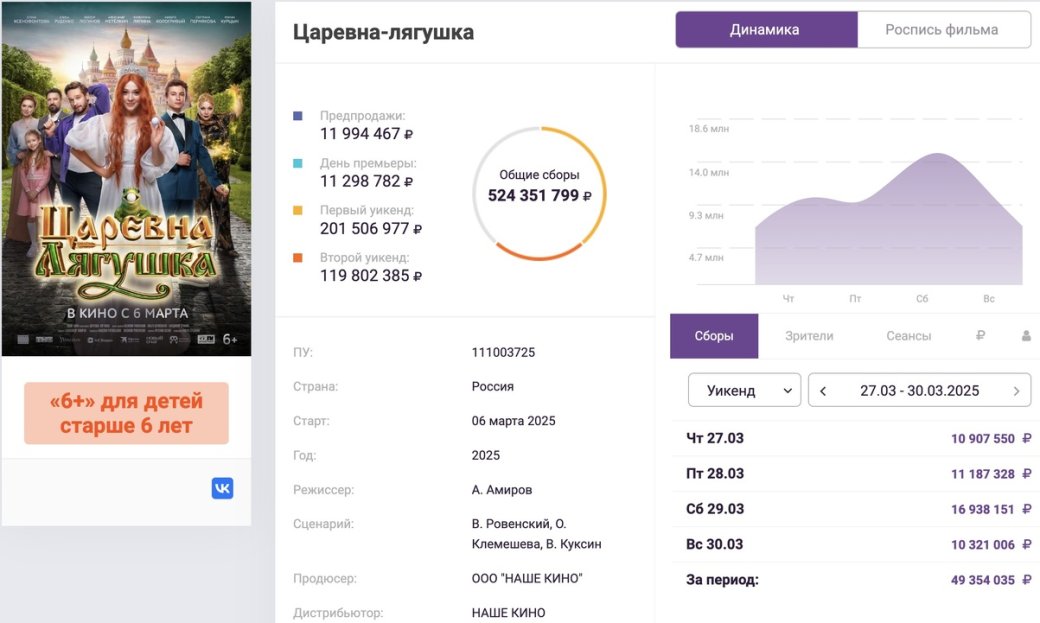Image resolution: width=1040 pixels, height=623 pixels.
Task: Click the total 524 351 799 value
Action: point(539,196)
